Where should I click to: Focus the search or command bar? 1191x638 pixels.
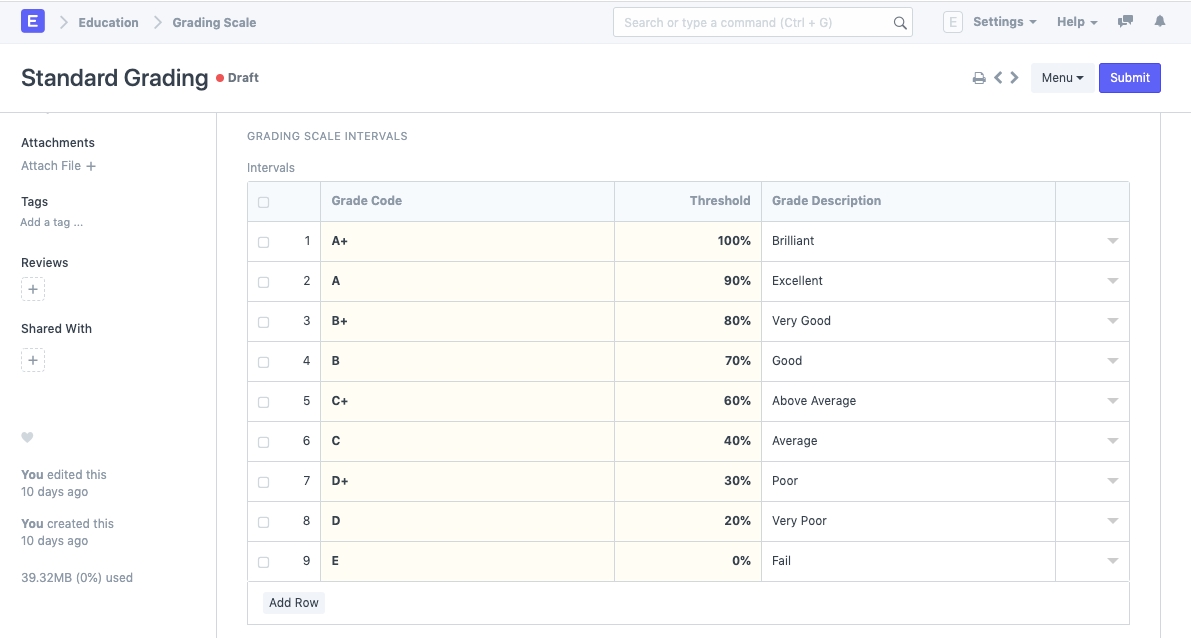756,22
